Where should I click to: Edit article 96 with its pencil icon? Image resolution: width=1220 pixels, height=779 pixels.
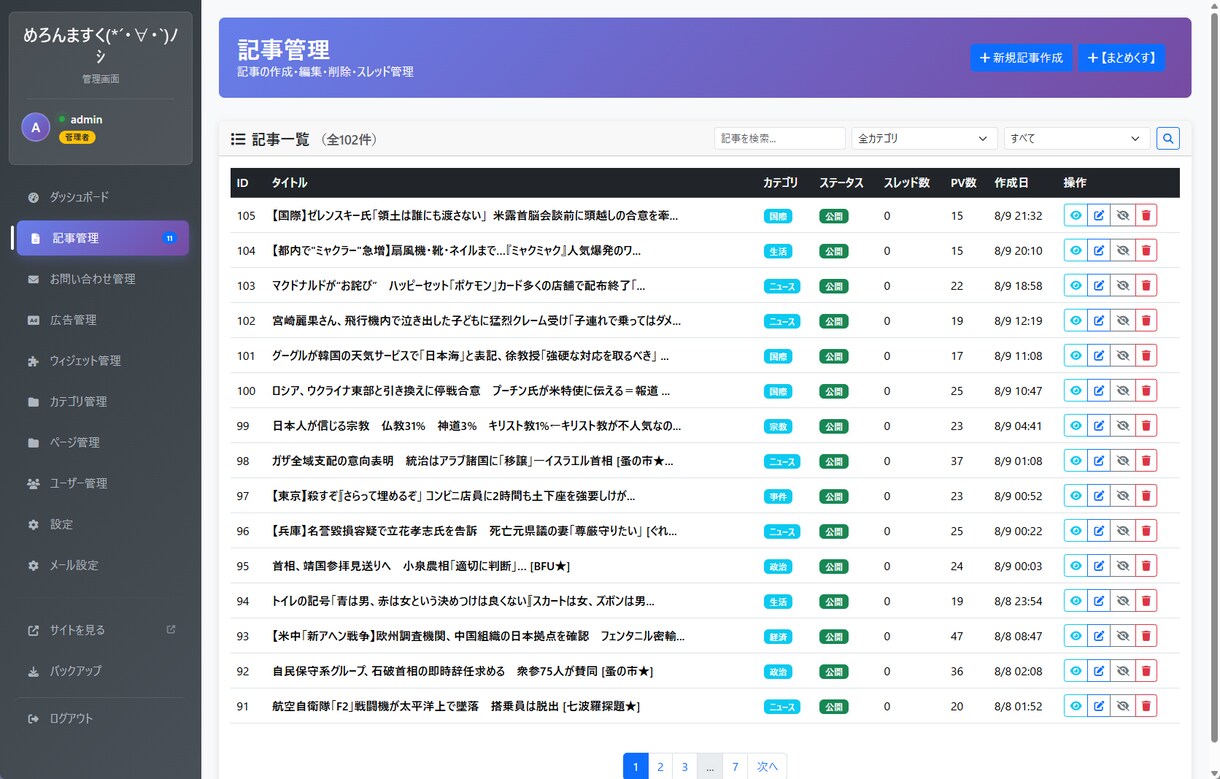point(1099,530)
